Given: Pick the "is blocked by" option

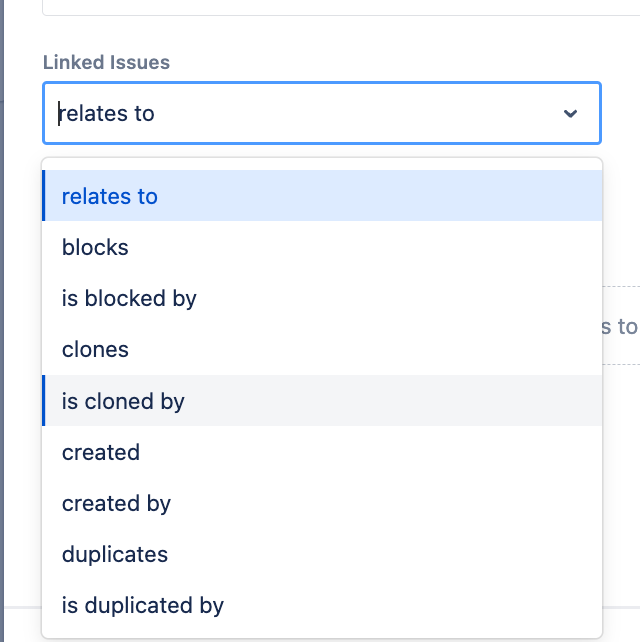Looking at the screenshot, I should click(129, 298).
